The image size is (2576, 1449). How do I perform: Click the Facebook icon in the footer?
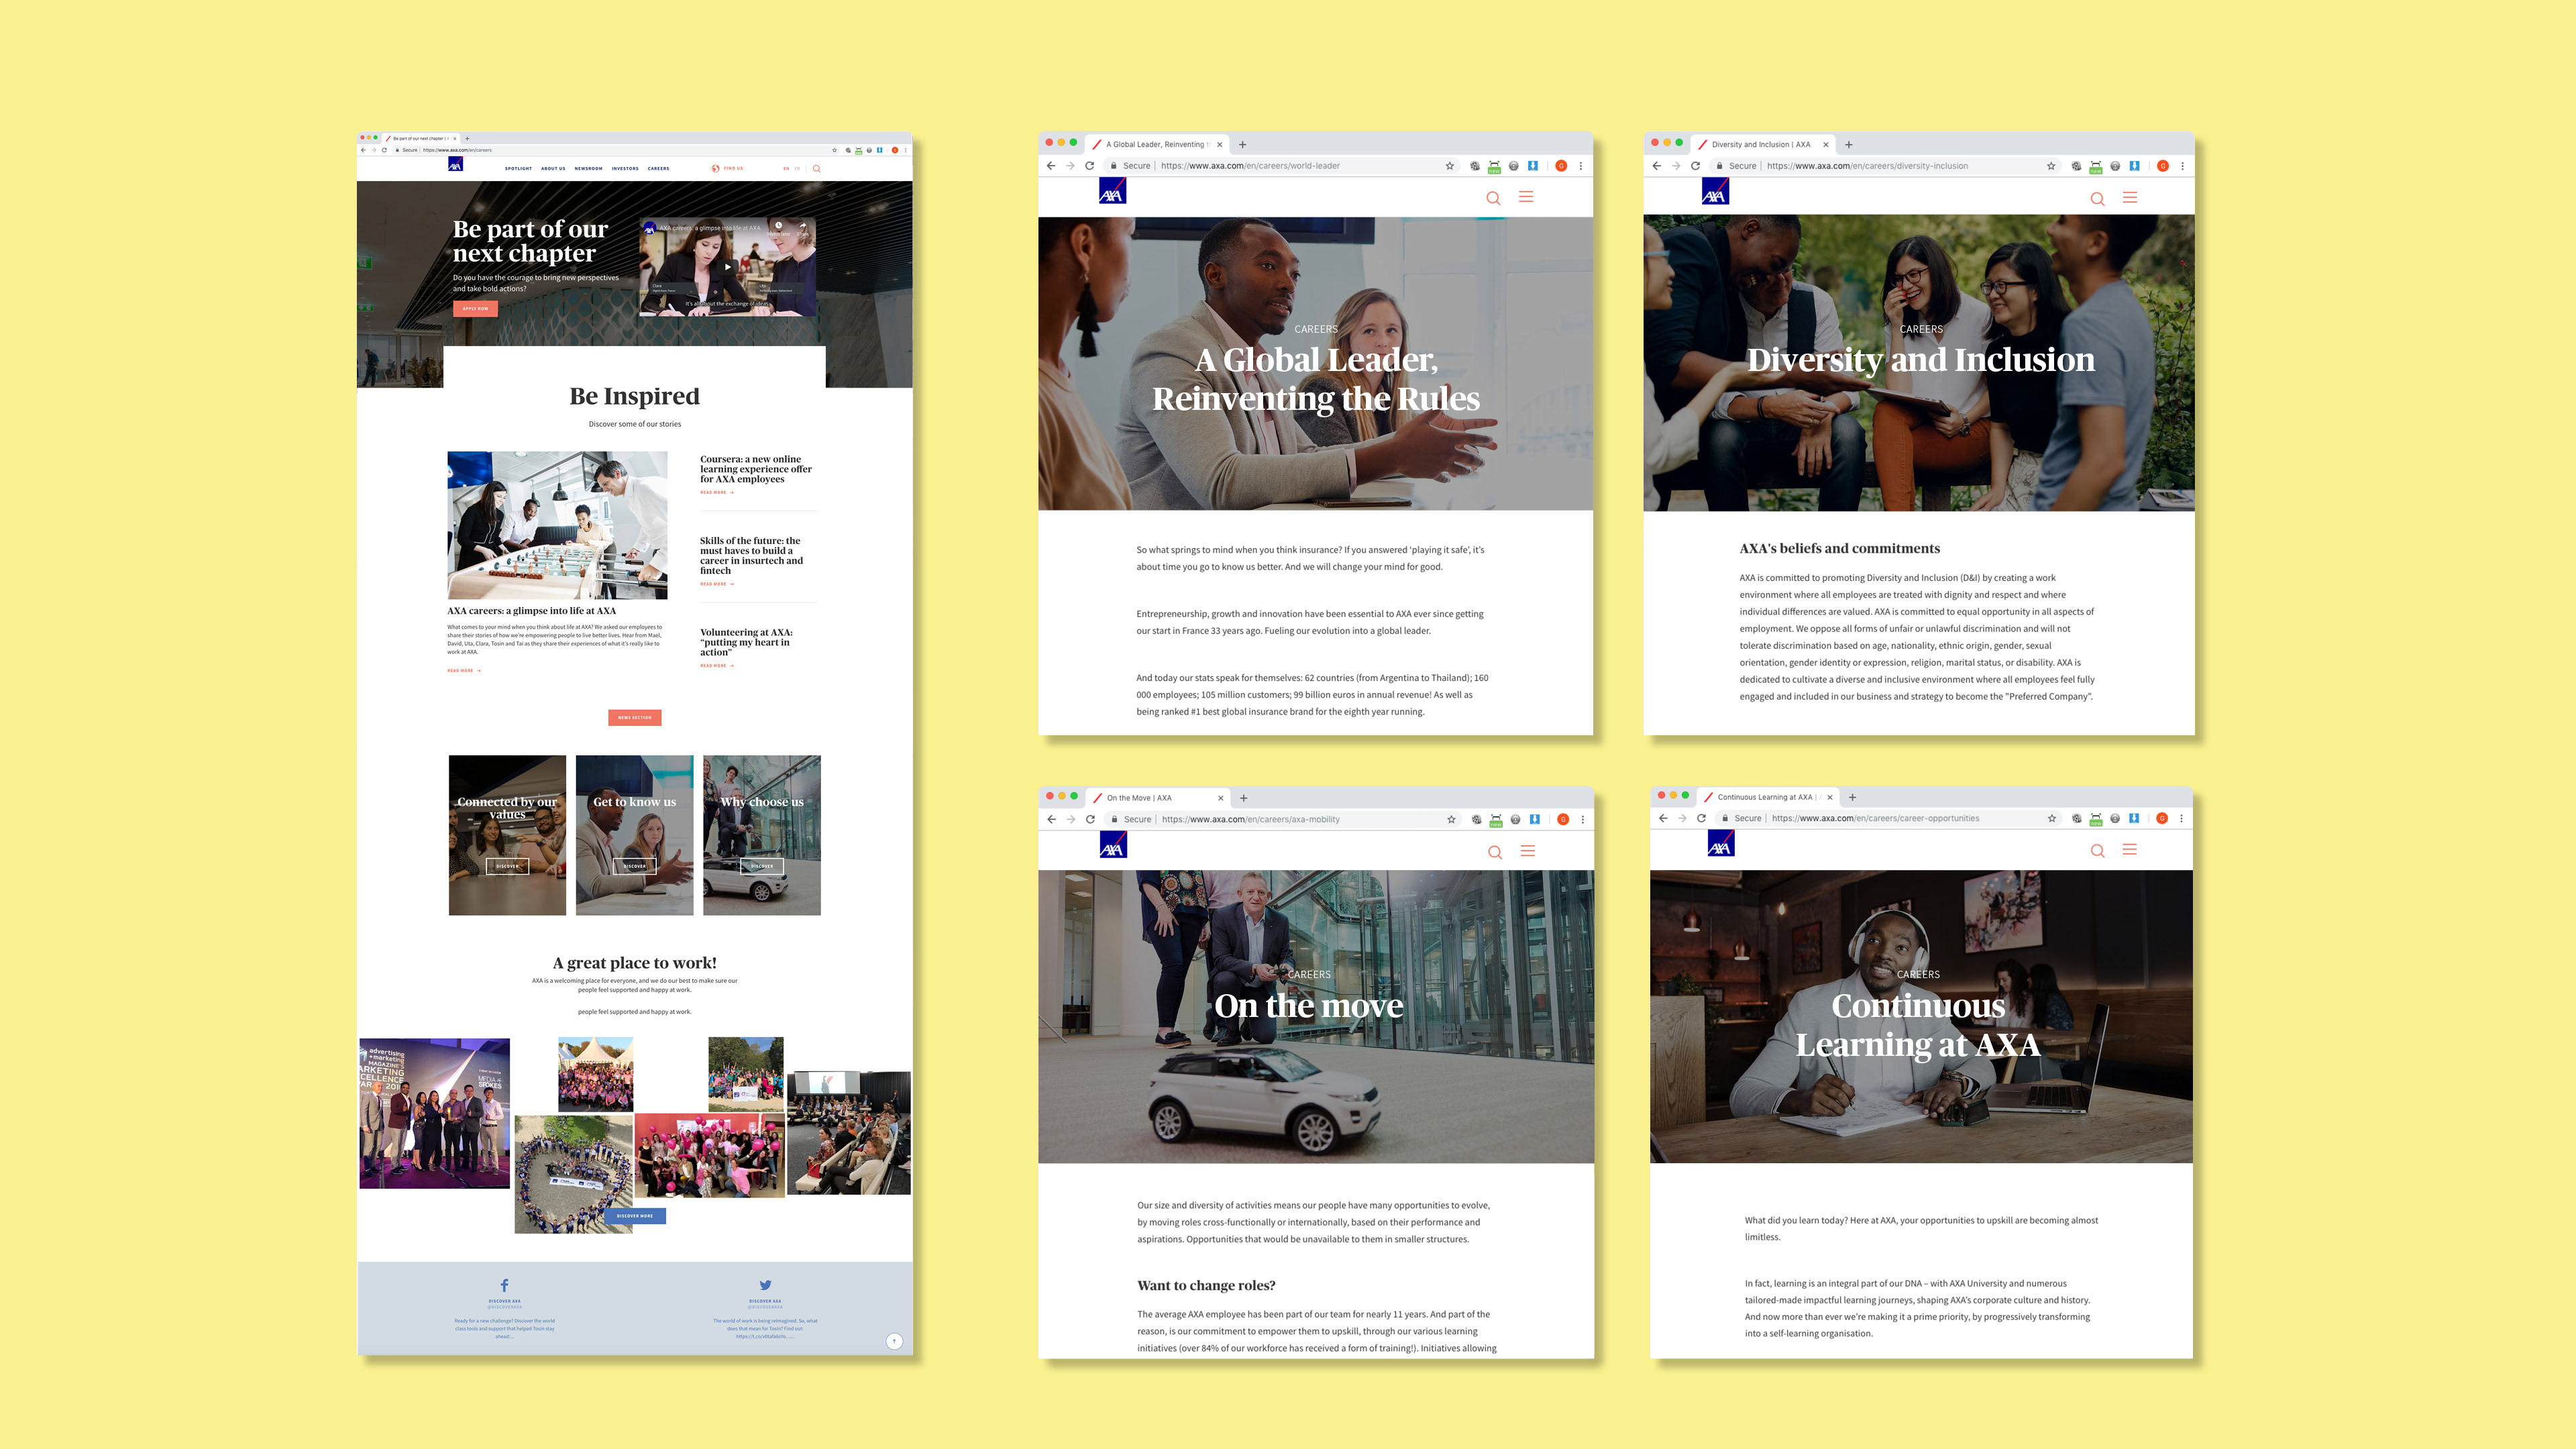coord(504,1285)
